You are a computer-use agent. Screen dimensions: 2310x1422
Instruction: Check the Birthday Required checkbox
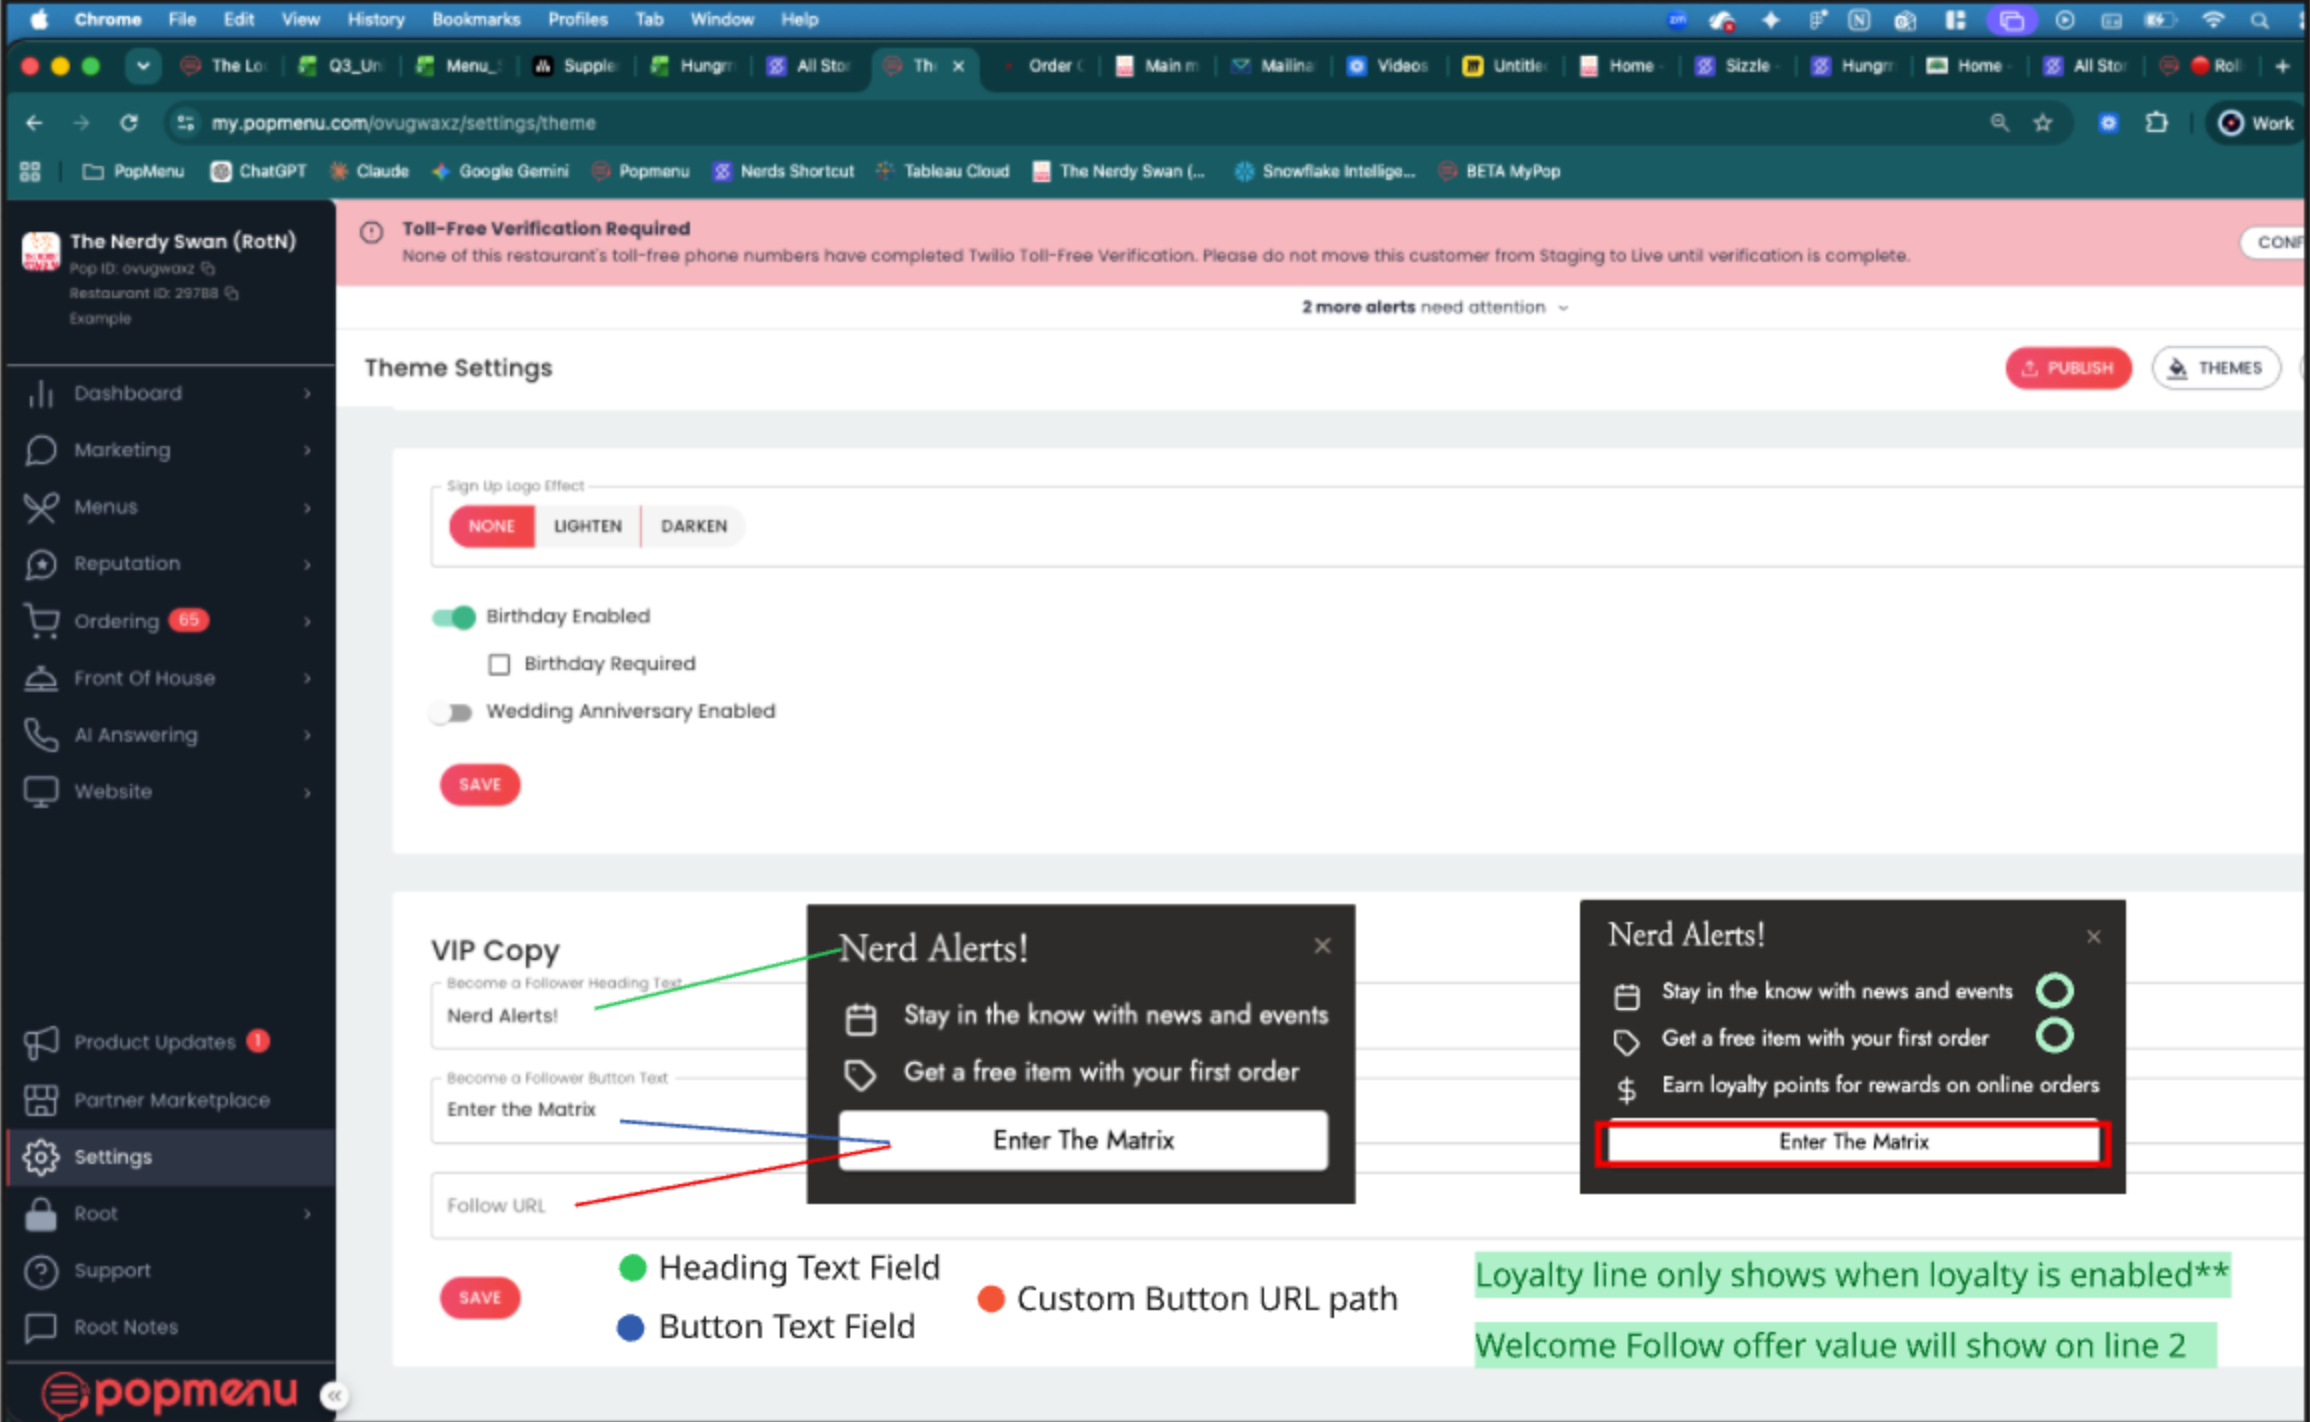[x=499, y=664]
